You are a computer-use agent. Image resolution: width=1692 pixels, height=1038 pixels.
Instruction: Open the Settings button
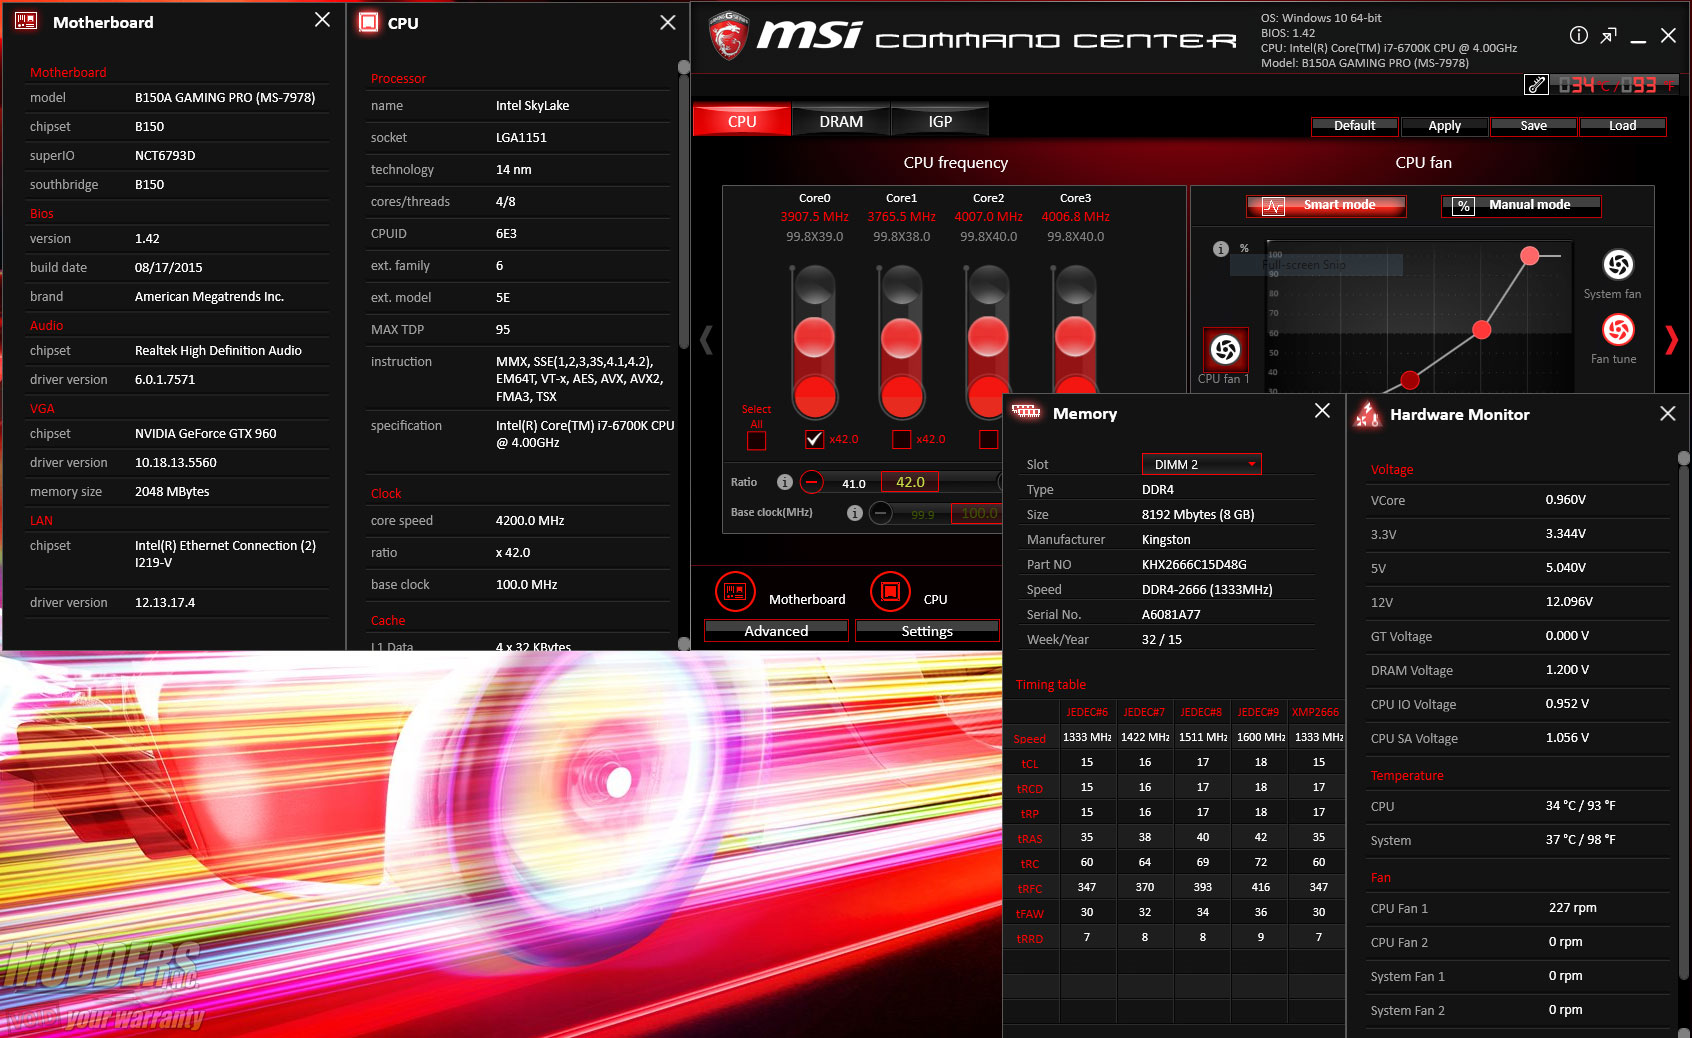[927, 631]
